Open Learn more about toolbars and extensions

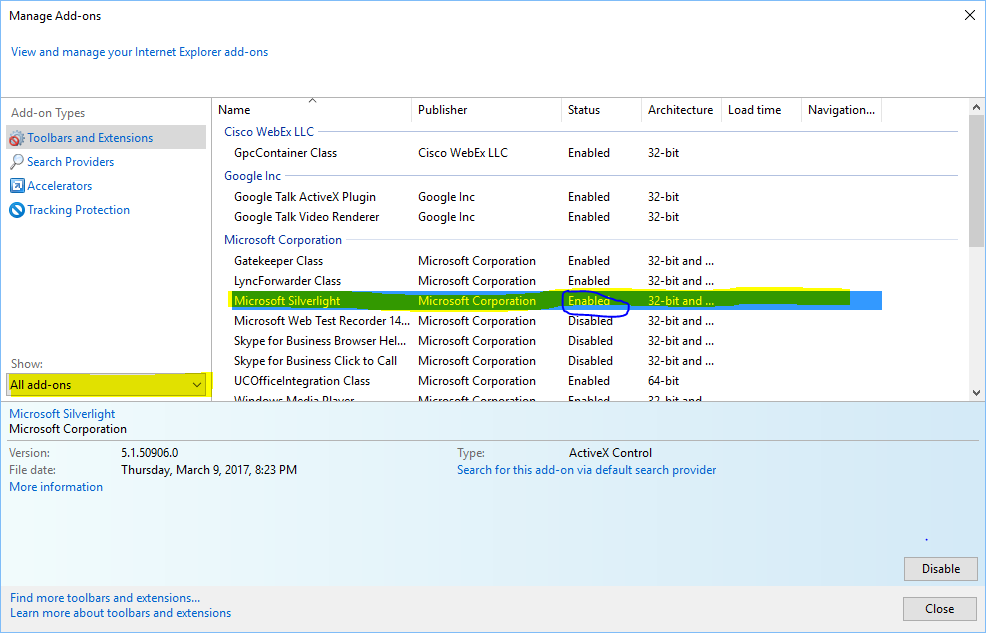121,613
